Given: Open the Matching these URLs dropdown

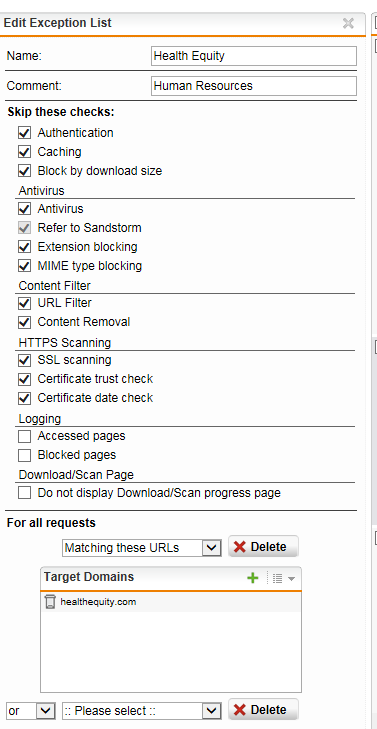Looking at the screenshot, I should 141,548.
